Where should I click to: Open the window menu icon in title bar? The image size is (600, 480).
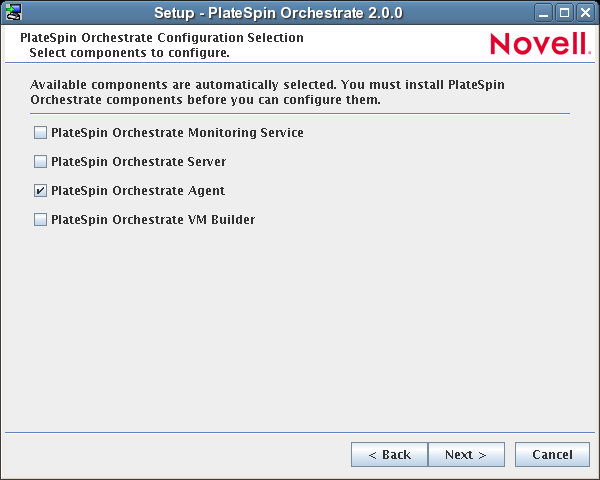coord(13,12)
